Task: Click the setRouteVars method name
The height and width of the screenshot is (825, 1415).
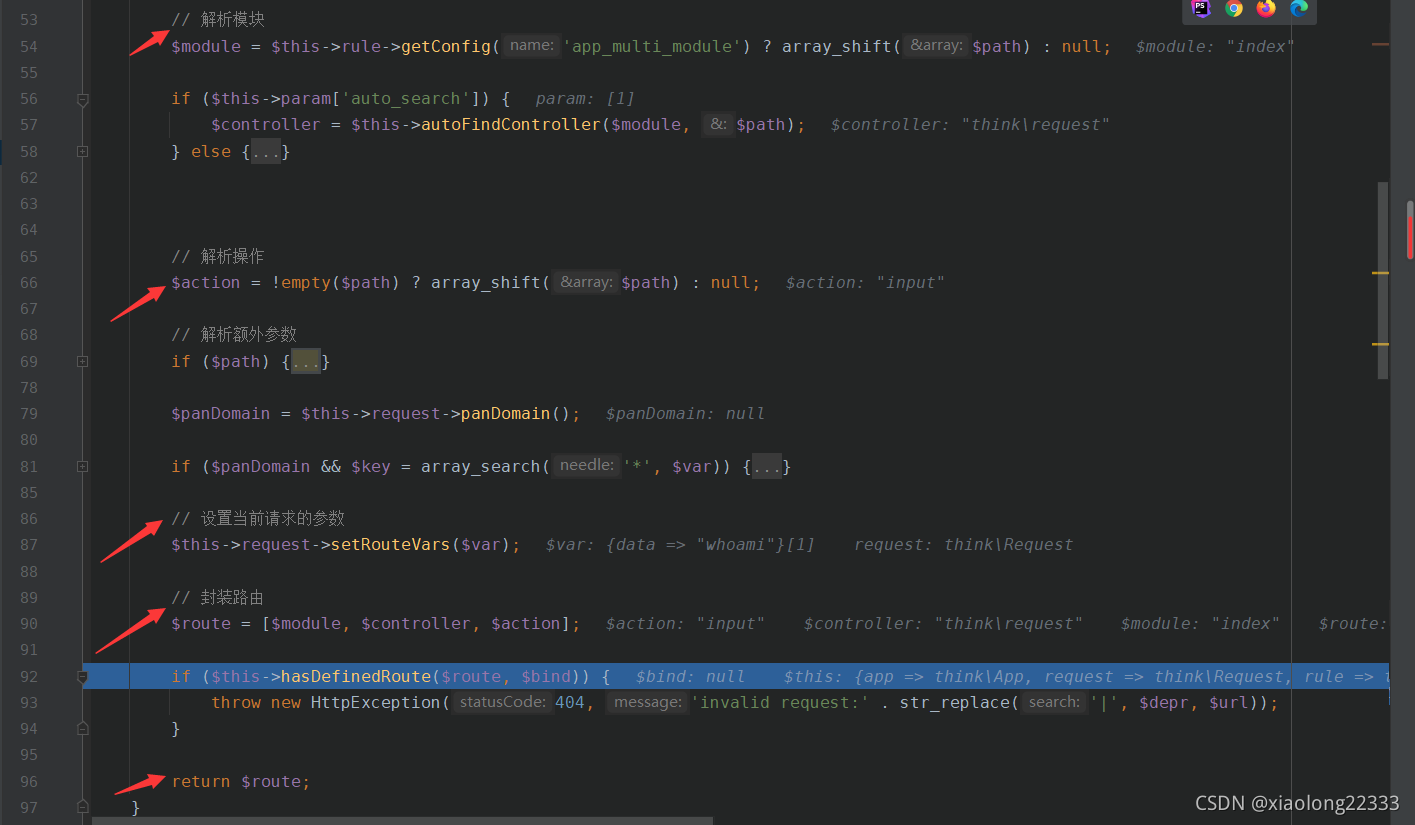Action: coord(391,545)
